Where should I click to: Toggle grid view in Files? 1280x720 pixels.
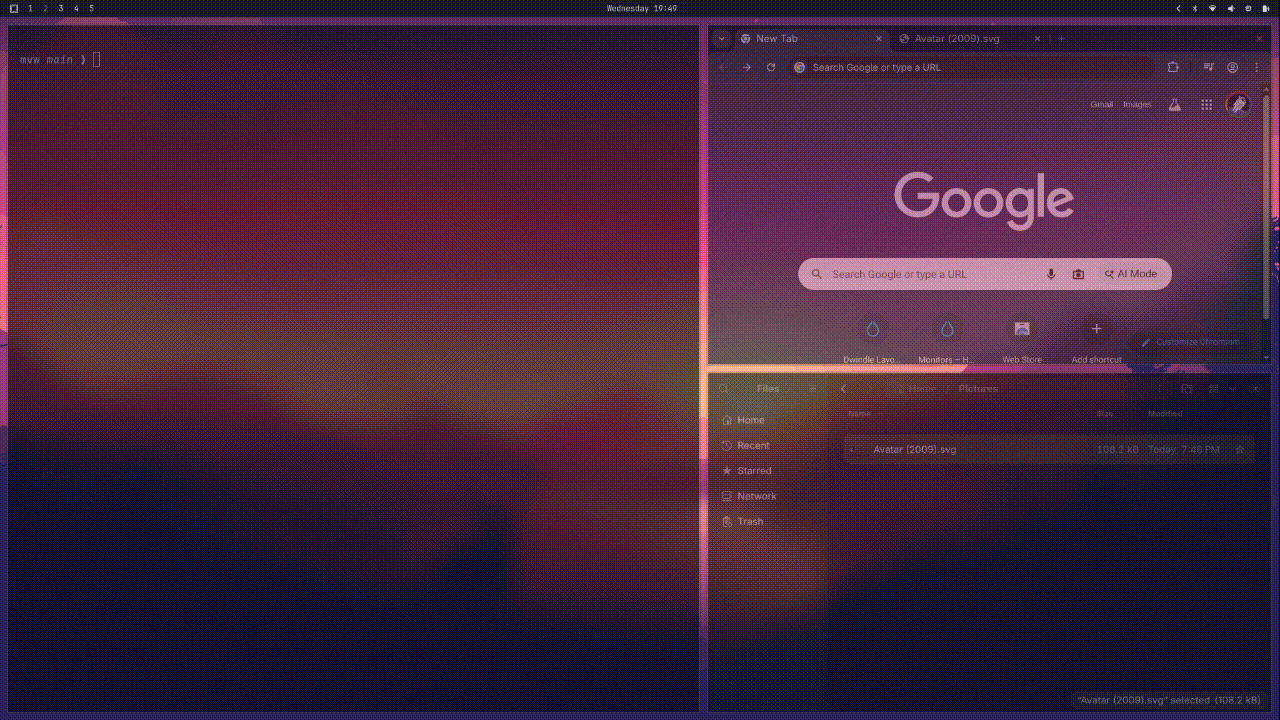[x=1213, y=389]
